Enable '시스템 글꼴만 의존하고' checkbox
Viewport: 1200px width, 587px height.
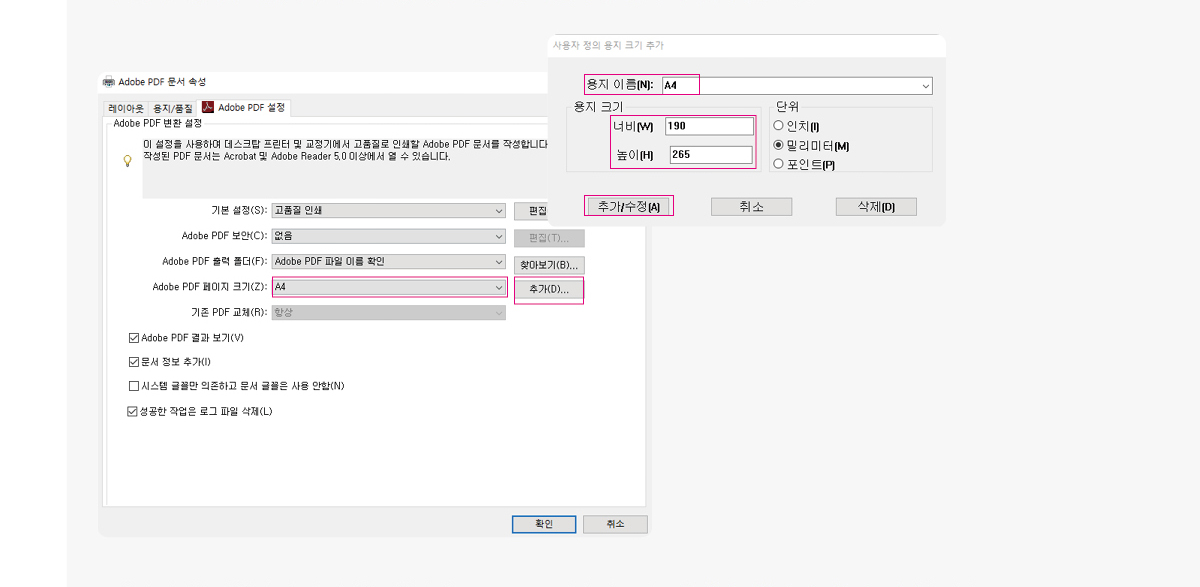point(134,386)
